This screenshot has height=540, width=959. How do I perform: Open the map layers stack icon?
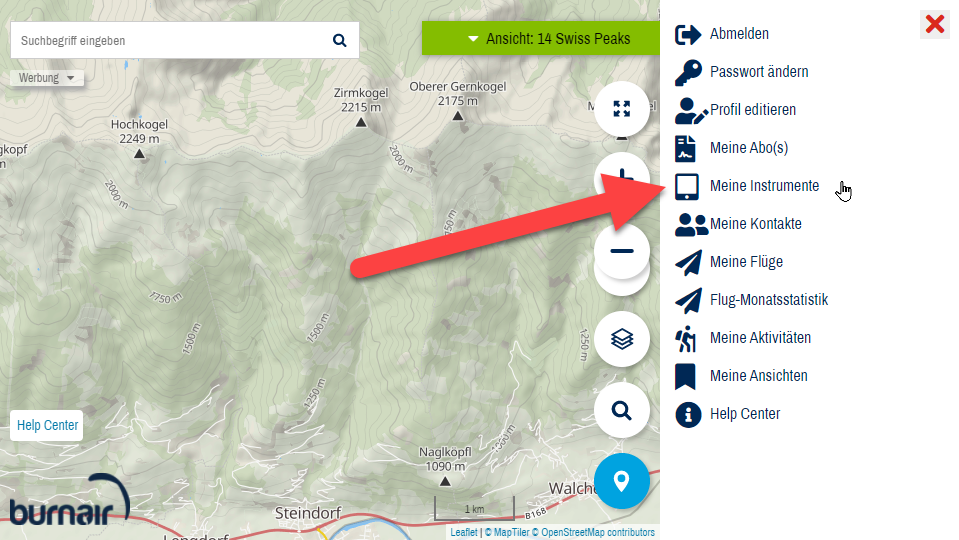pos(621,339)
